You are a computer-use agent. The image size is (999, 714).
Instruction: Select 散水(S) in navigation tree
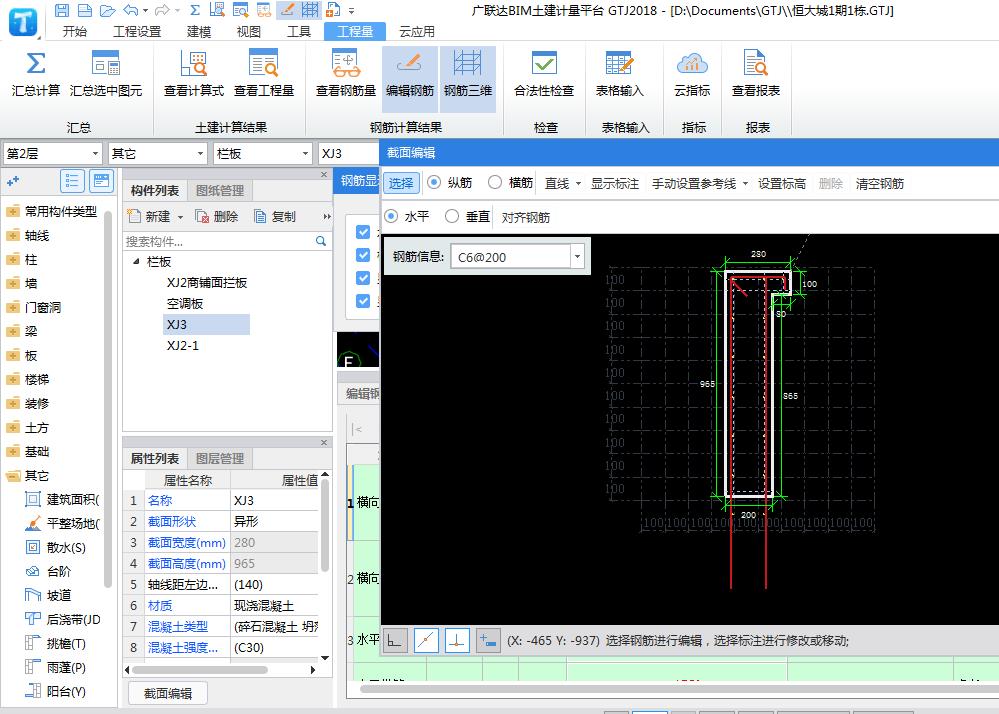pyautogui.click(x=55, y=548)
